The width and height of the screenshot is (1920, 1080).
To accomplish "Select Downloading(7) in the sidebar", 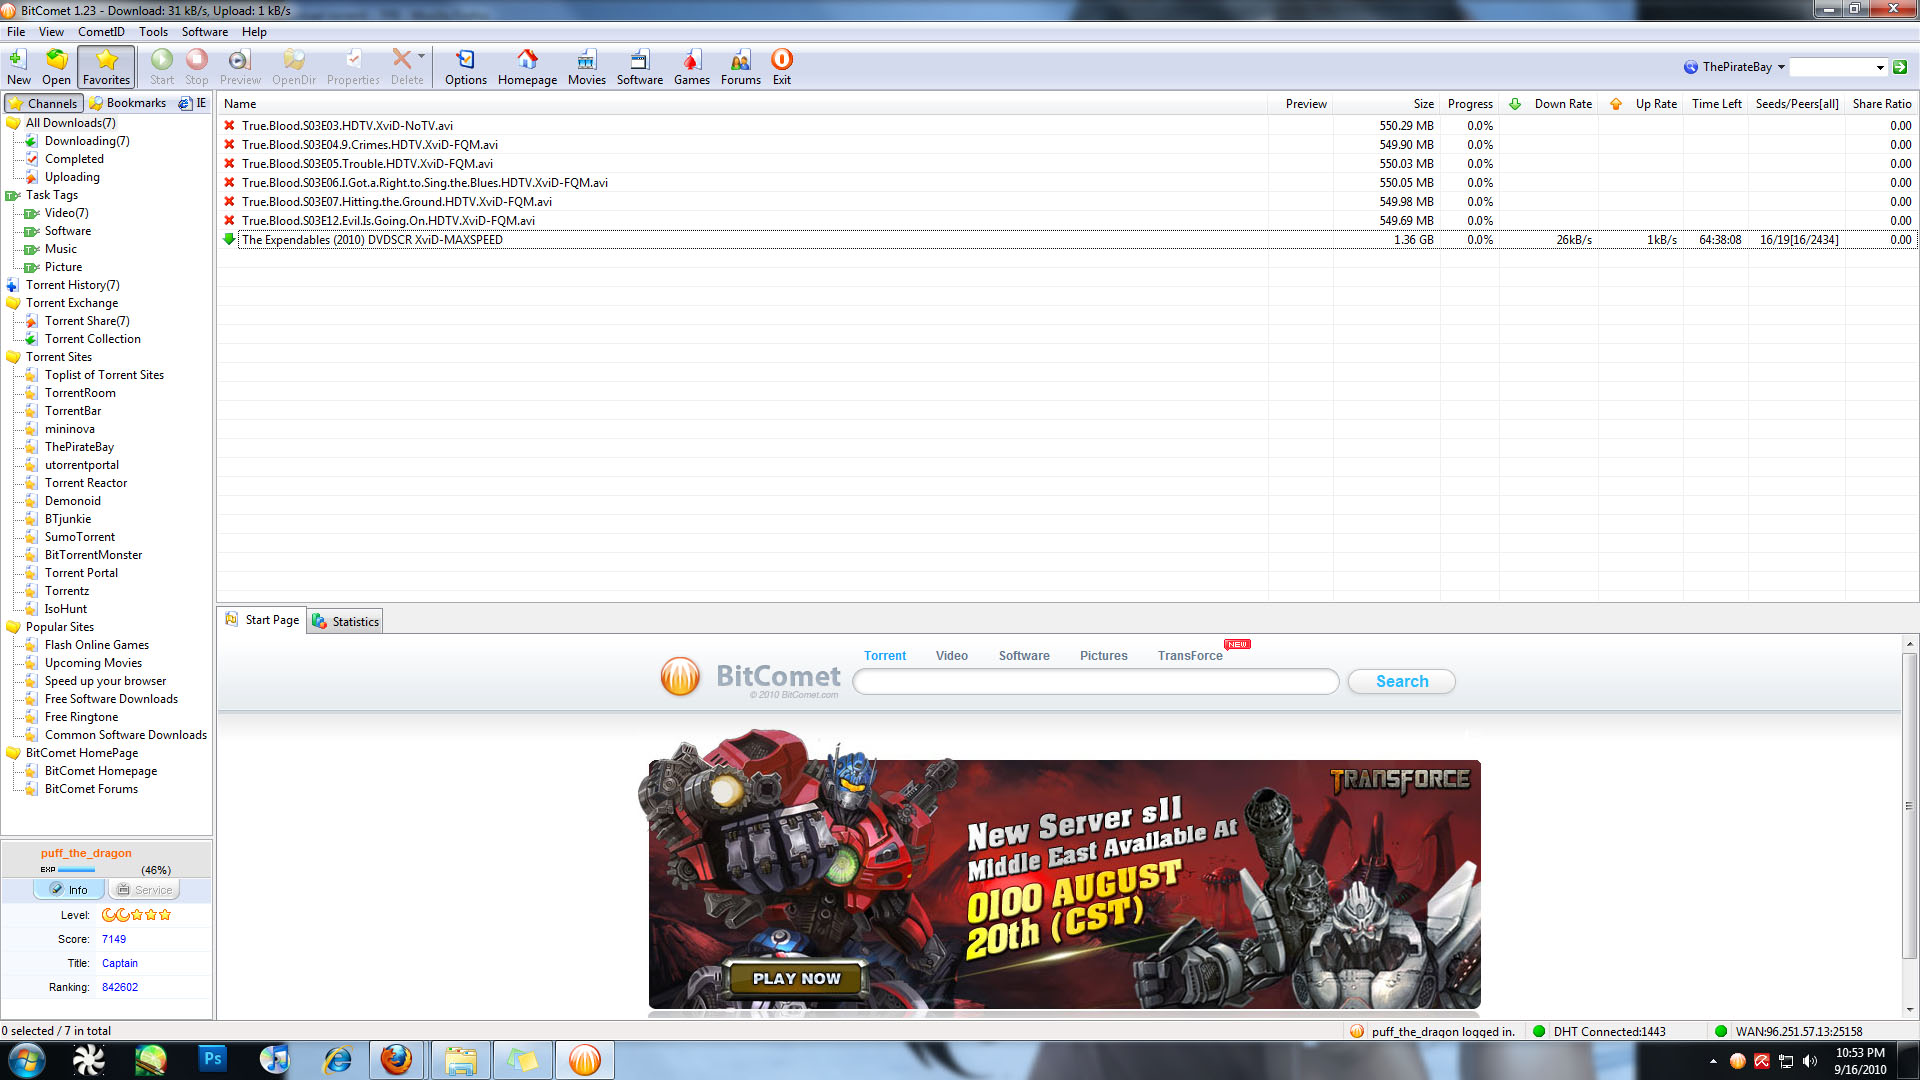I will pos(87,141).
